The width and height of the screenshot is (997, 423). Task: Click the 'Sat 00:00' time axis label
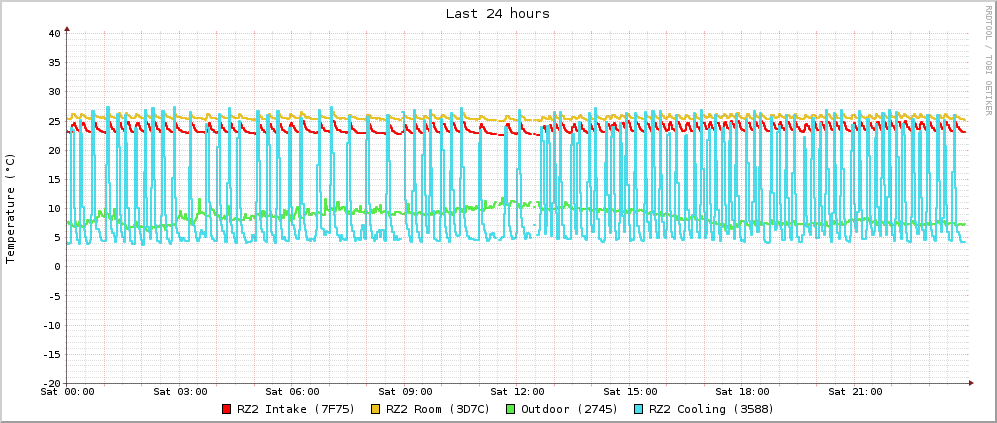67,391
